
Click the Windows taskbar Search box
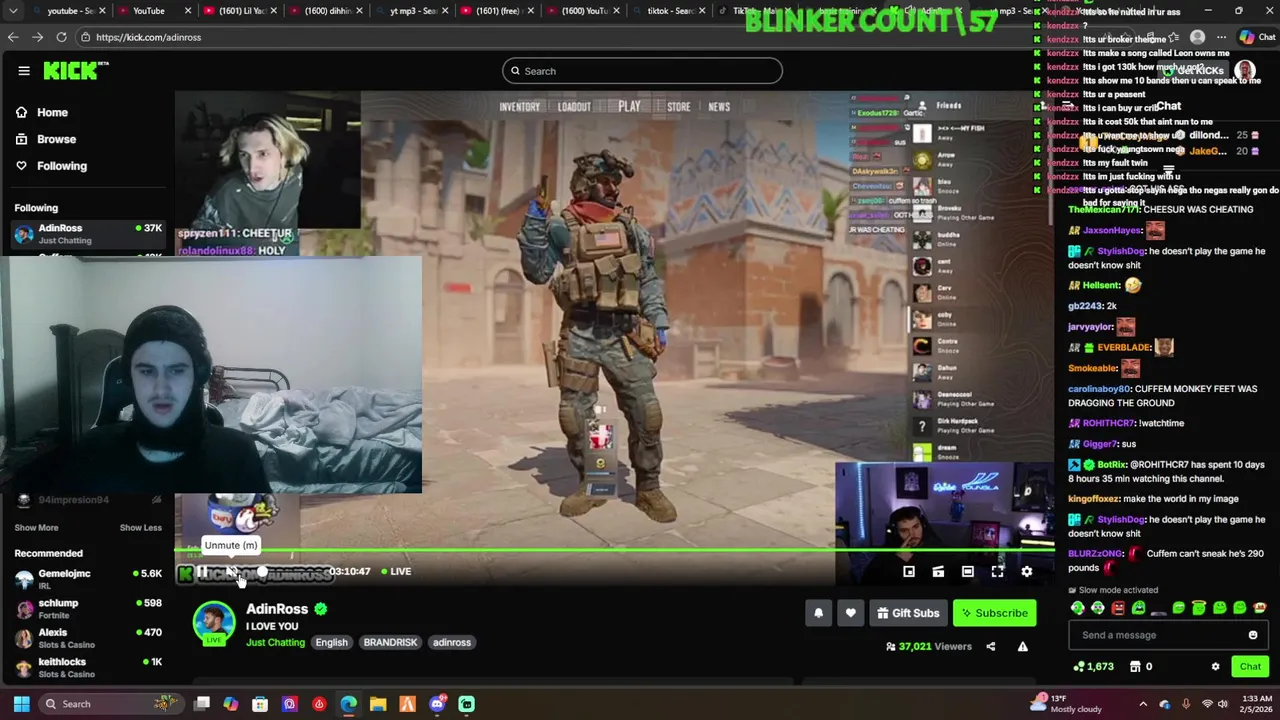coord(110,704)
